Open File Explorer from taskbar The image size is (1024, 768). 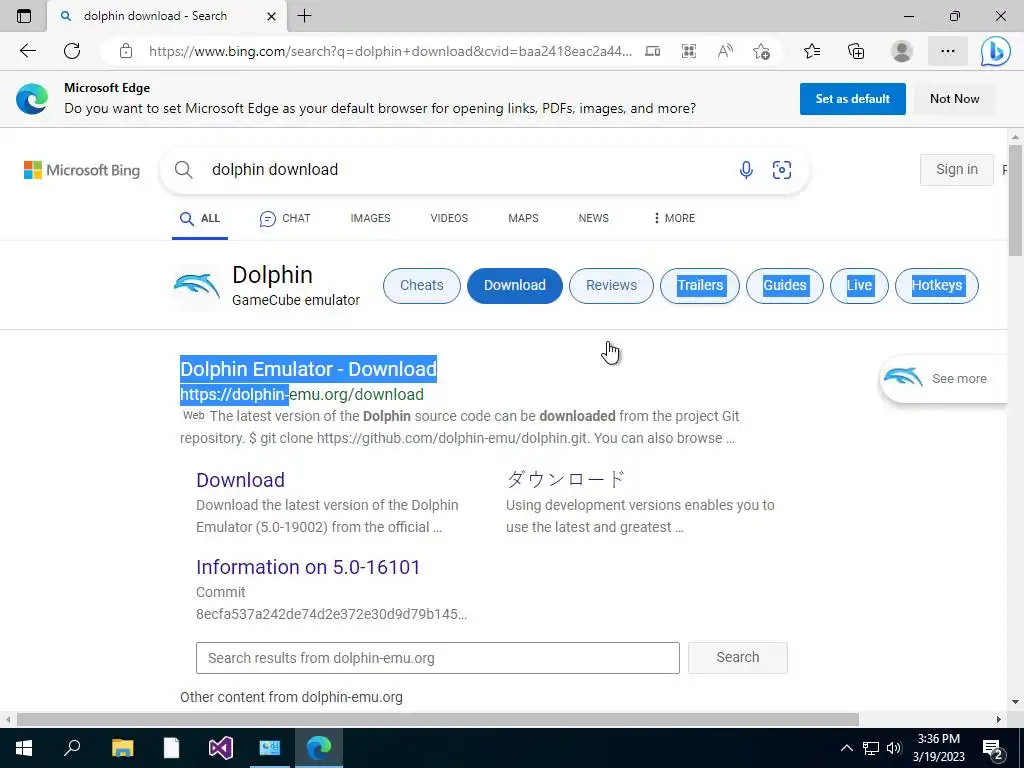coord(122,747)
